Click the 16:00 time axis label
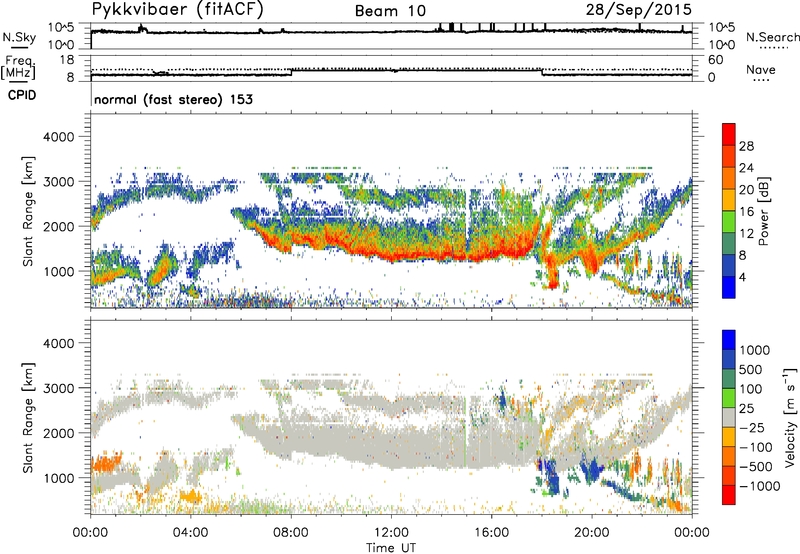 (491, 533)
